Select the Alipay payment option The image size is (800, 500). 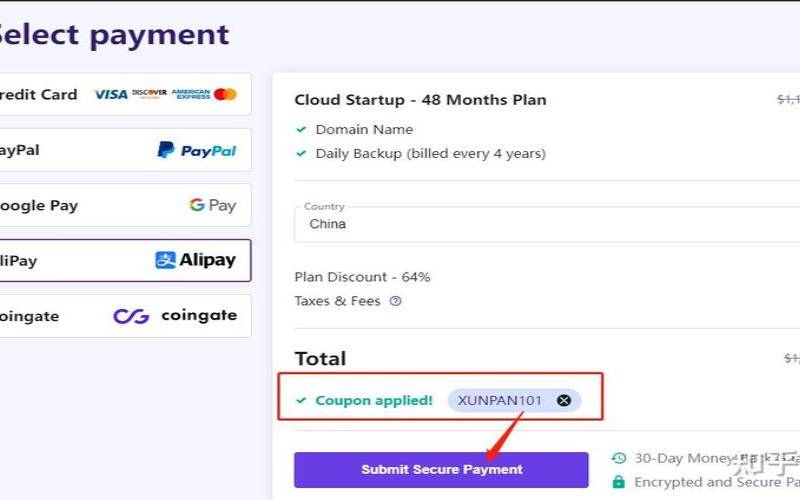tap(125, 260)
